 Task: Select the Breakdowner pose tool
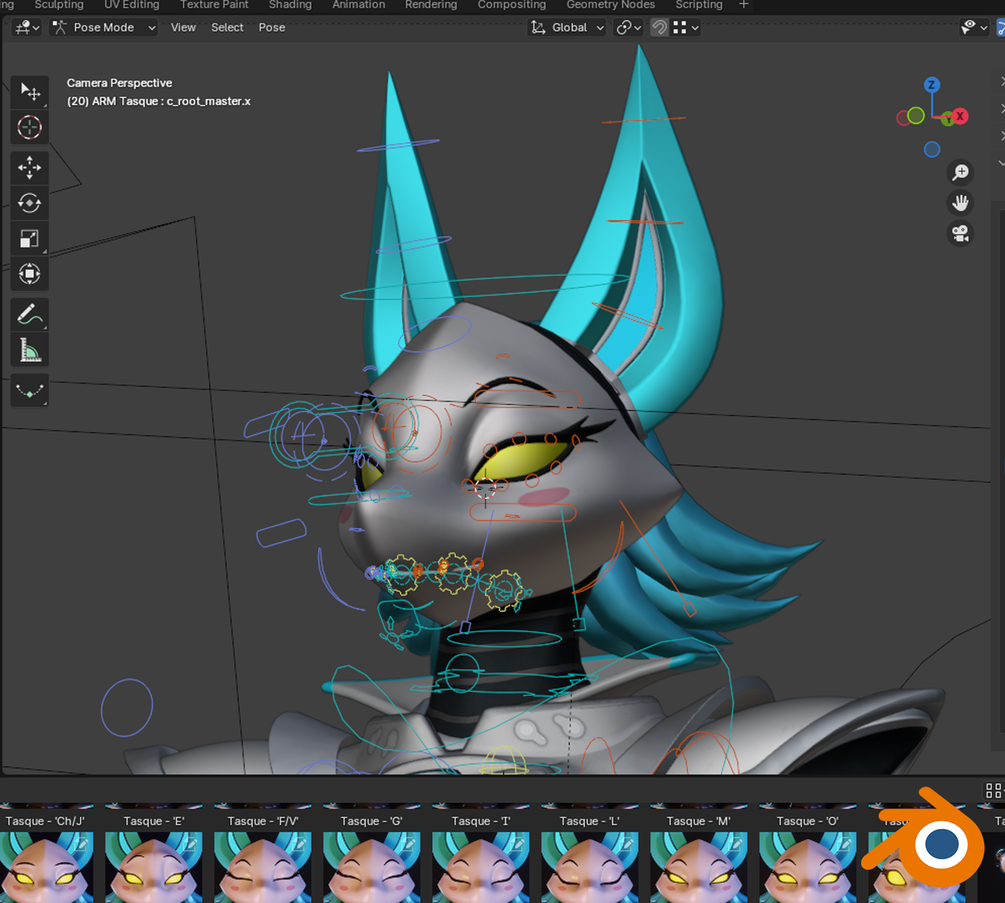[x=29, y=390]
